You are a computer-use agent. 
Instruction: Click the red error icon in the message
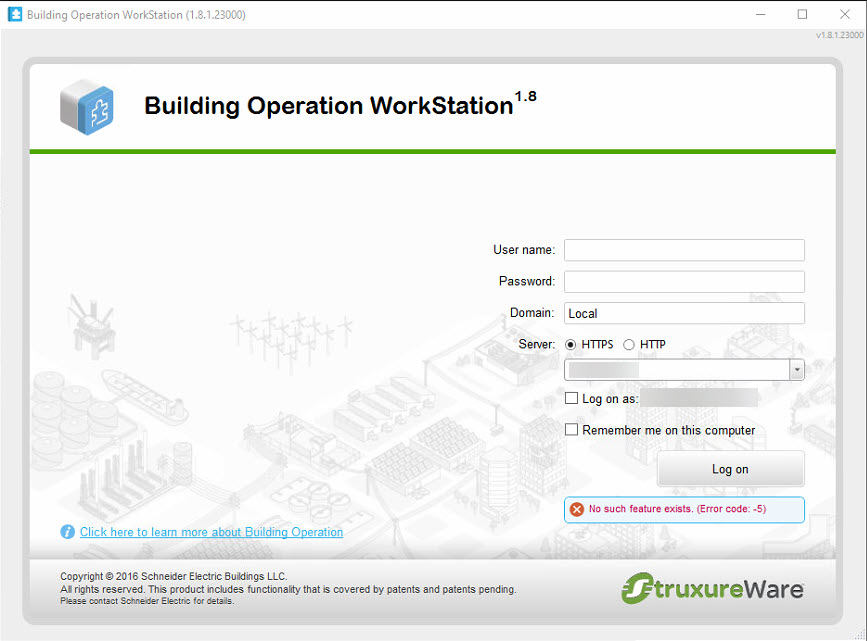click(577, 509)
